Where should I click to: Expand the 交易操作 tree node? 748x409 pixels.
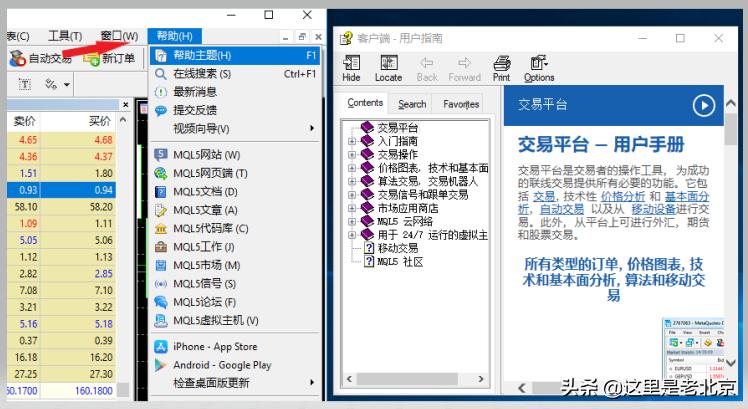point(352,155)
